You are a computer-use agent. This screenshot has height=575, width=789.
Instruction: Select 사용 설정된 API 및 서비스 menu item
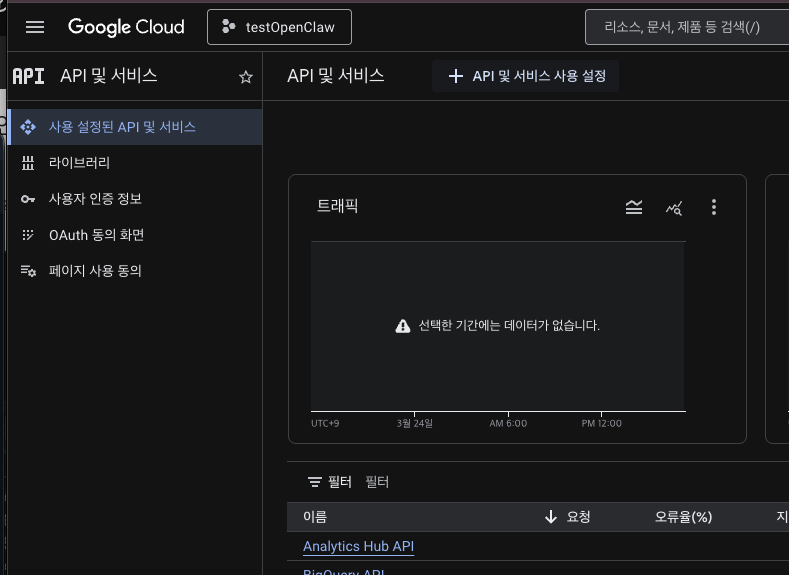pyautogui.click(x=135, y=127)
